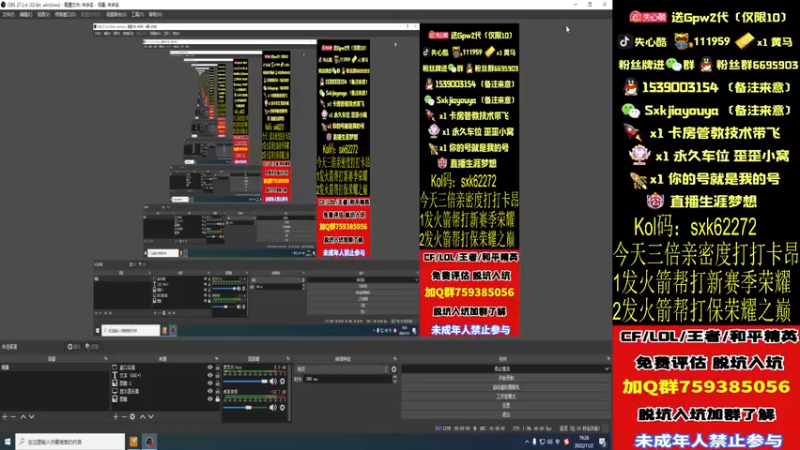Open source properties gear in Sources toolbar
The image size is (800, 450).
132,417
